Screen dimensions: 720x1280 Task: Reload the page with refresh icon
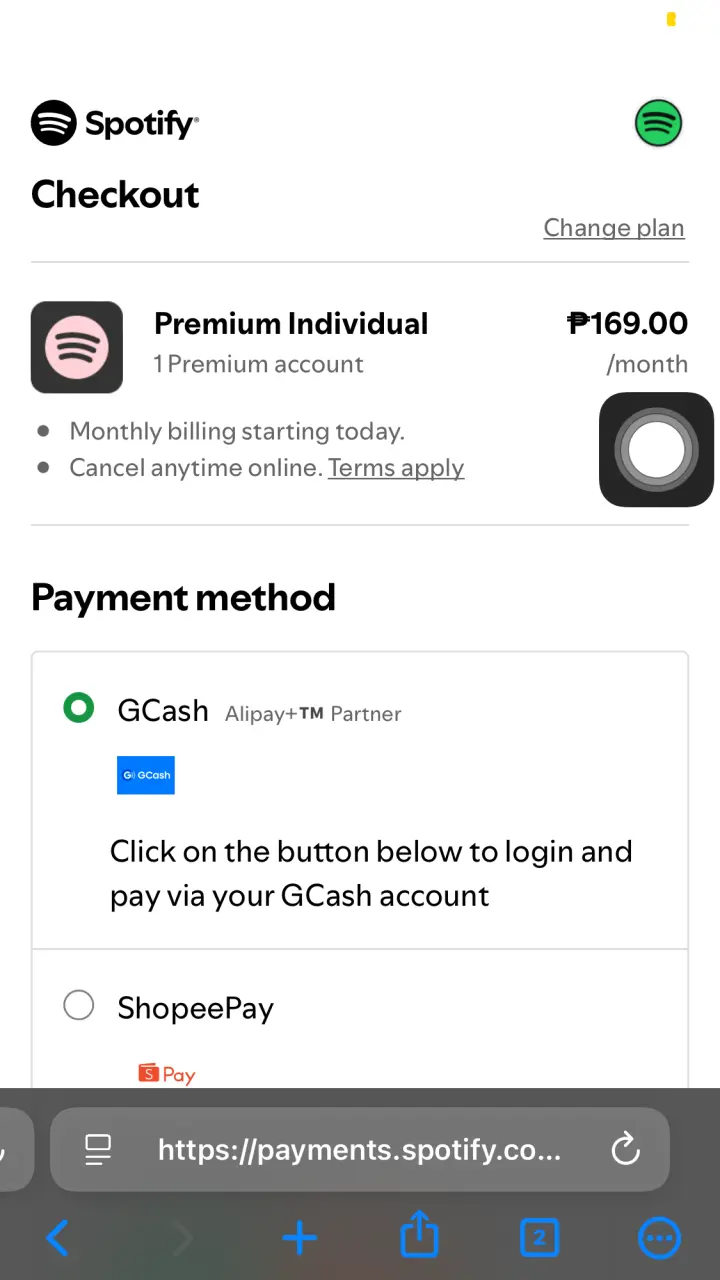coord(625,1149)
